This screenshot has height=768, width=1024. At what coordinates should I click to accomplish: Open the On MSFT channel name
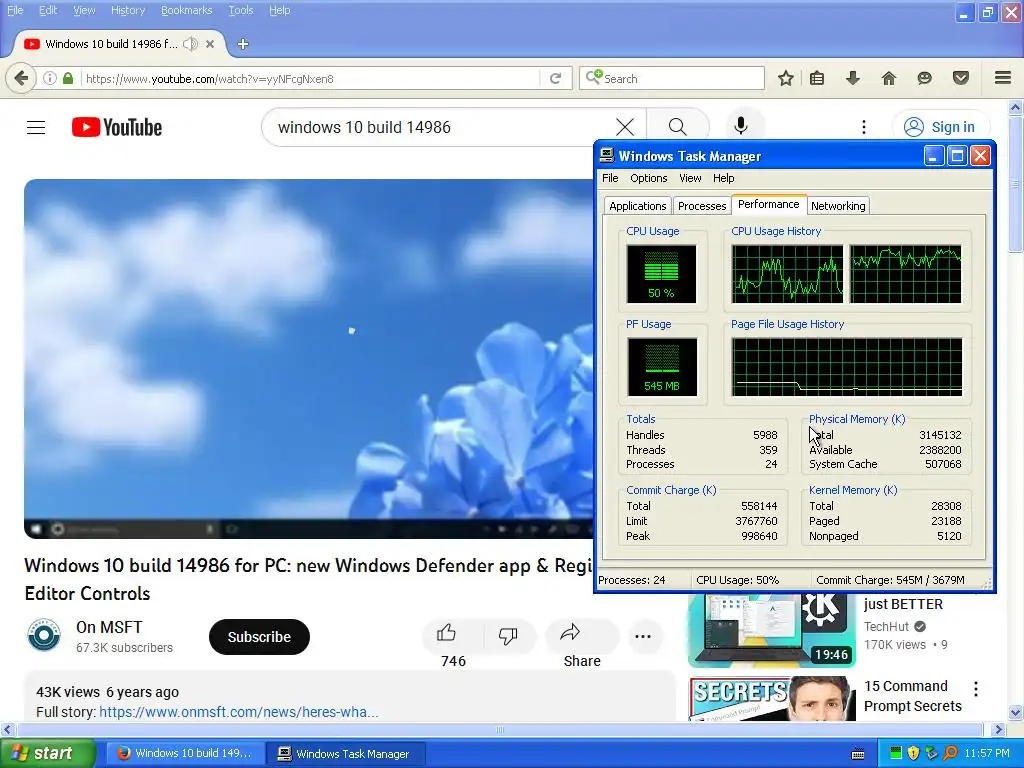click(x=109, y=627)
